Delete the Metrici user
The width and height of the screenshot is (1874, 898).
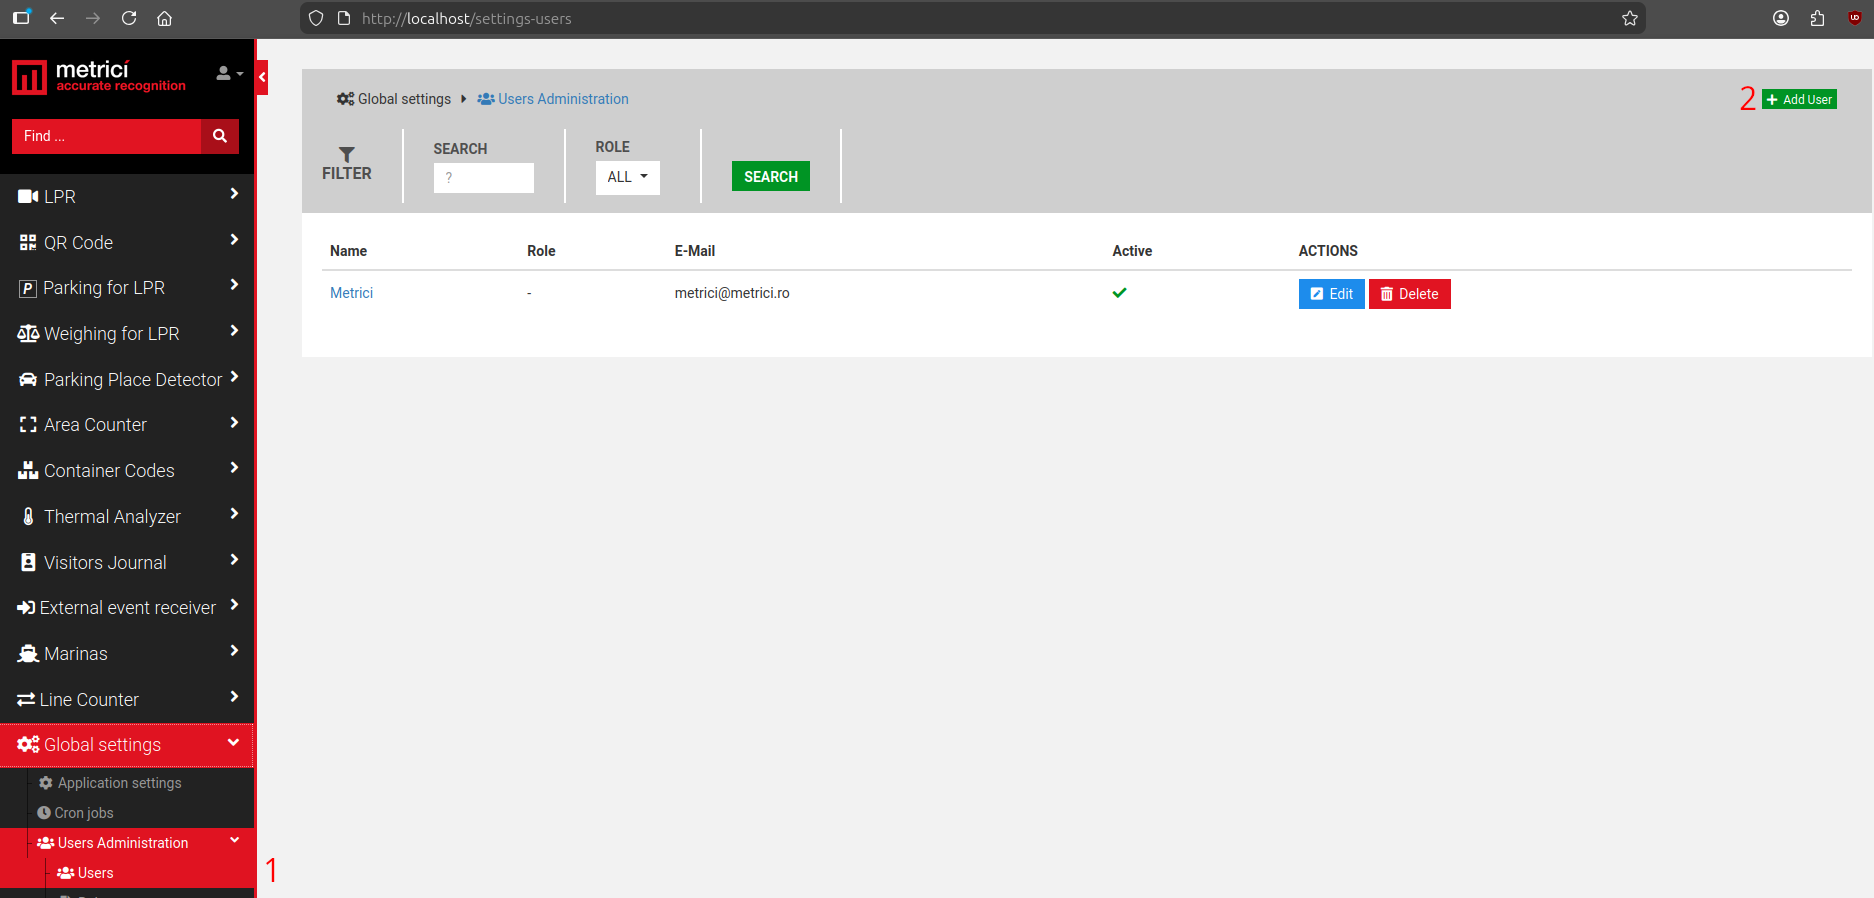click(1409, 294)
